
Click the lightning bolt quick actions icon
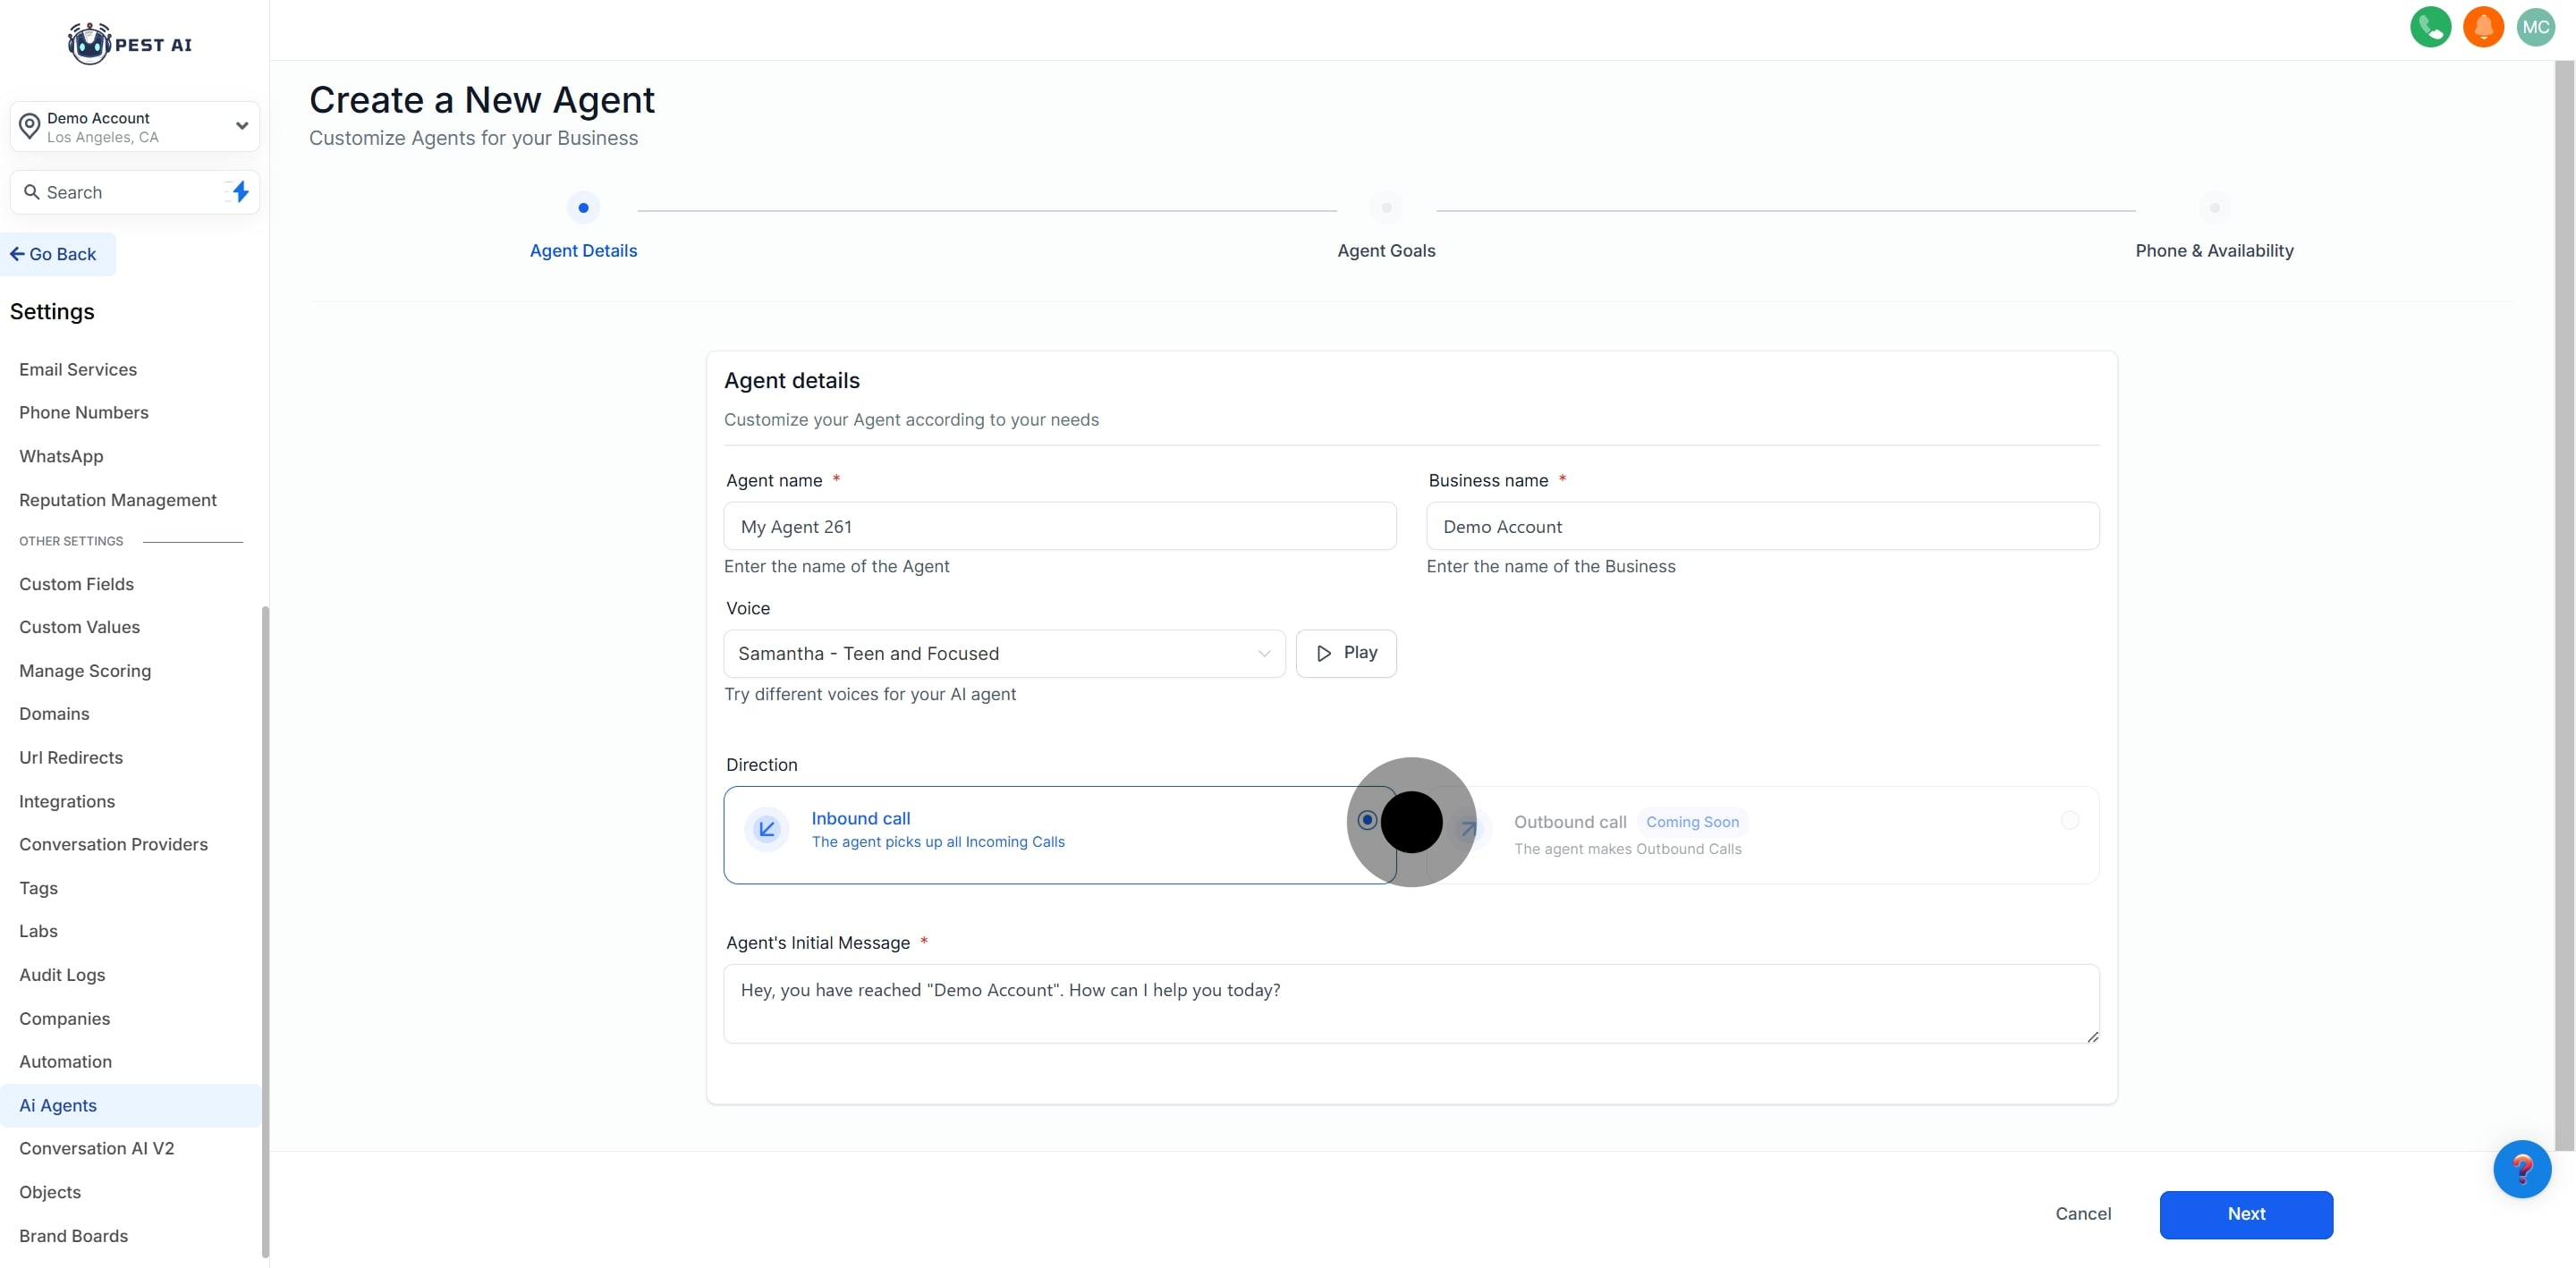(x=240, y=192)
